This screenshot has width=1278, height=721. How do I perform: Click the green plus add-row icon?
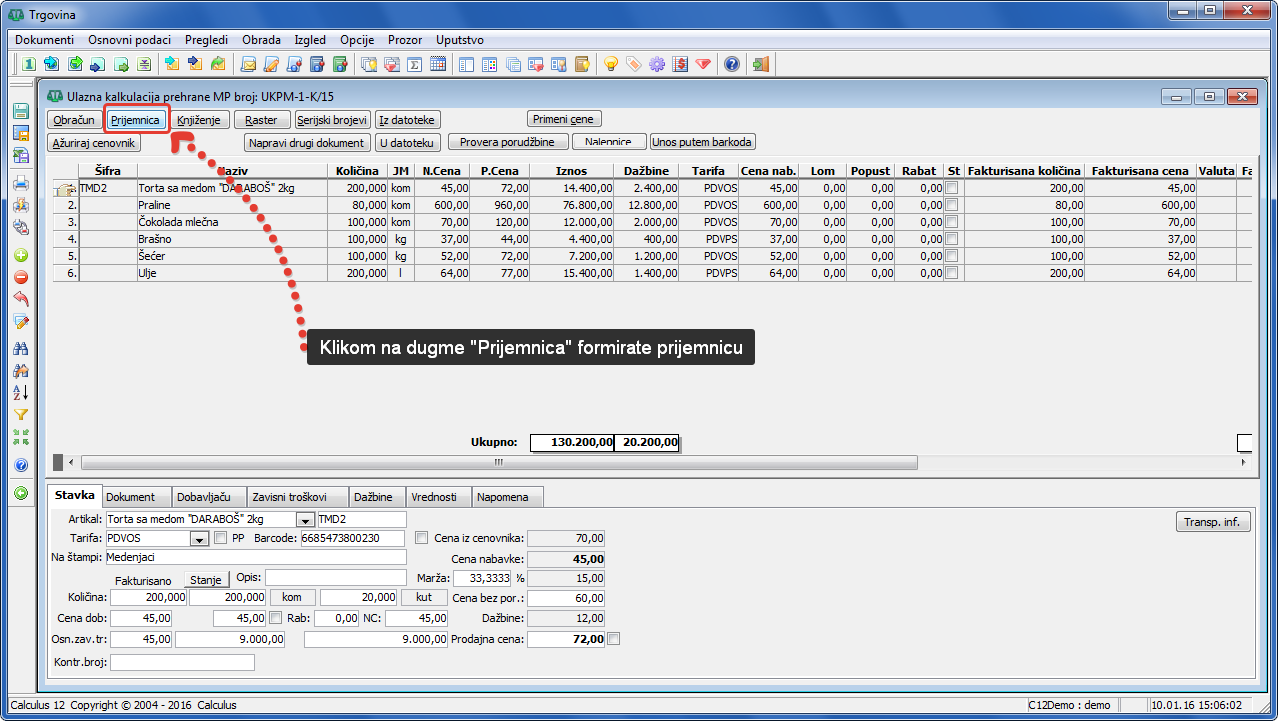[x=21, y=254]
